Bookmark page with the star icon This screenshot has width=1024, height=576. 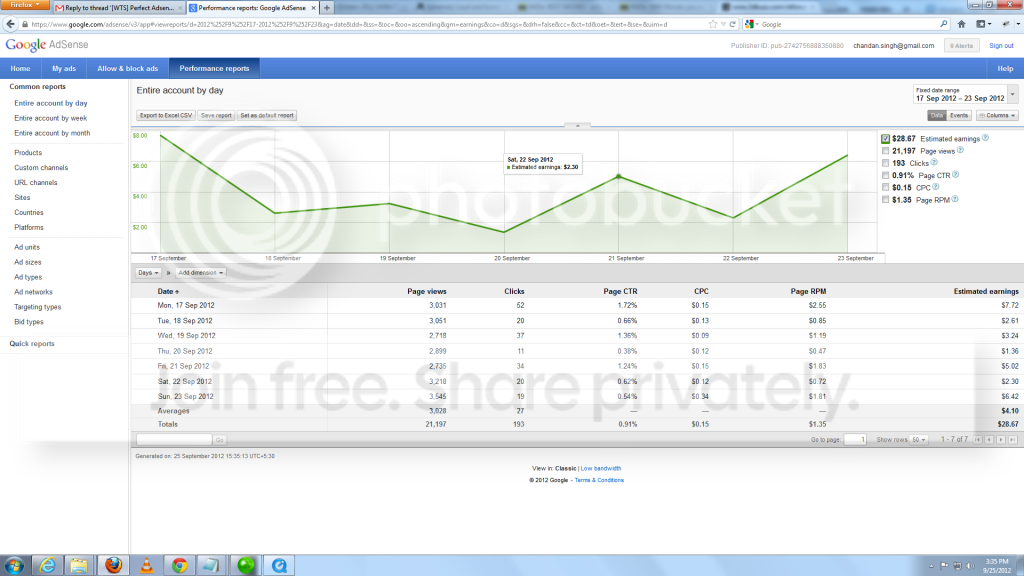click(x=712, y=24)
